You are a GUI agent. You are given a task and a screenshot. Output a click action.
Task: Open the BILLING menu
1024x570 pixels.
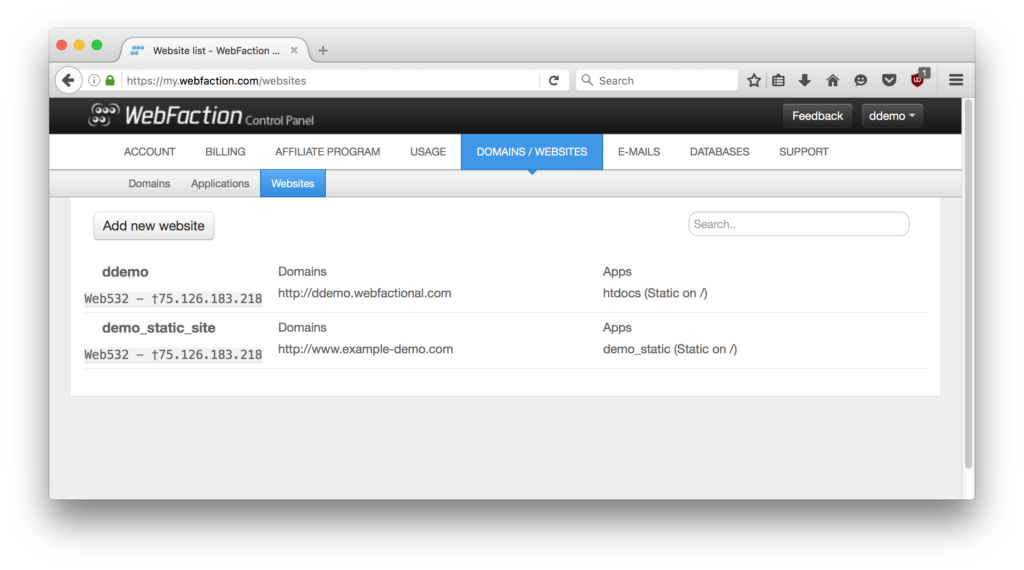pos(225,151)
